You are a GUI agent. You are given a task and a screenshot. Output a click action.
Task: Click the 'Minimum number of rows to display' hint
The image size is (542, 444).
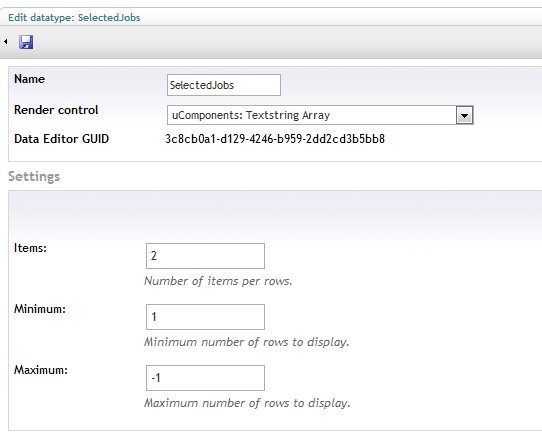pyautogui.click(x=247, y=342)
